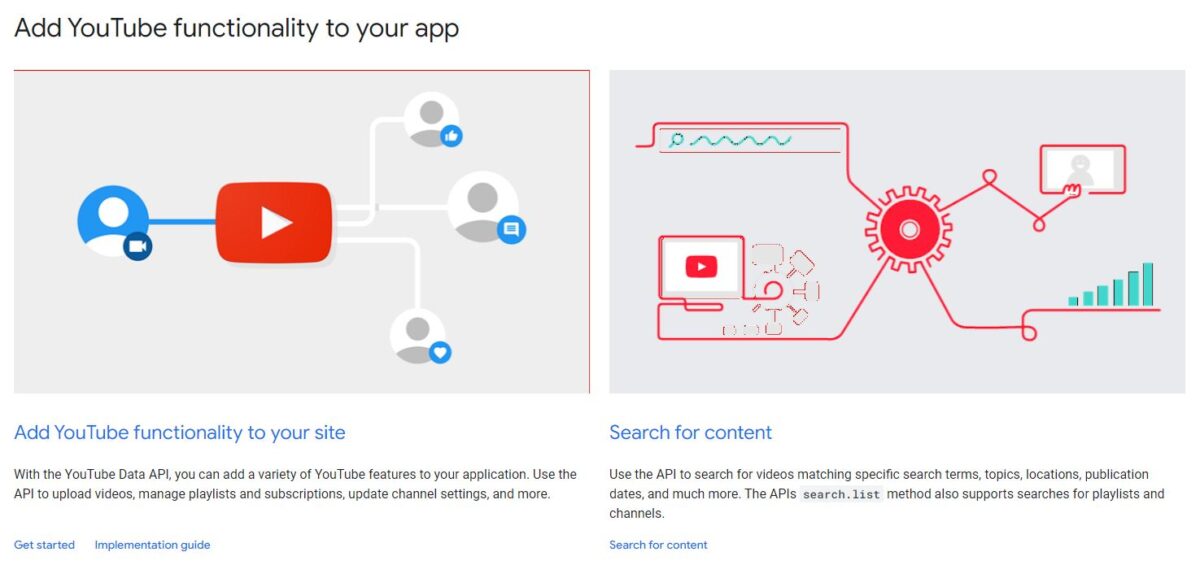Screen dimensions: 1200x578
Task: Click the search.list code reference
Action: pyautogui.click(x=842, y=495)
